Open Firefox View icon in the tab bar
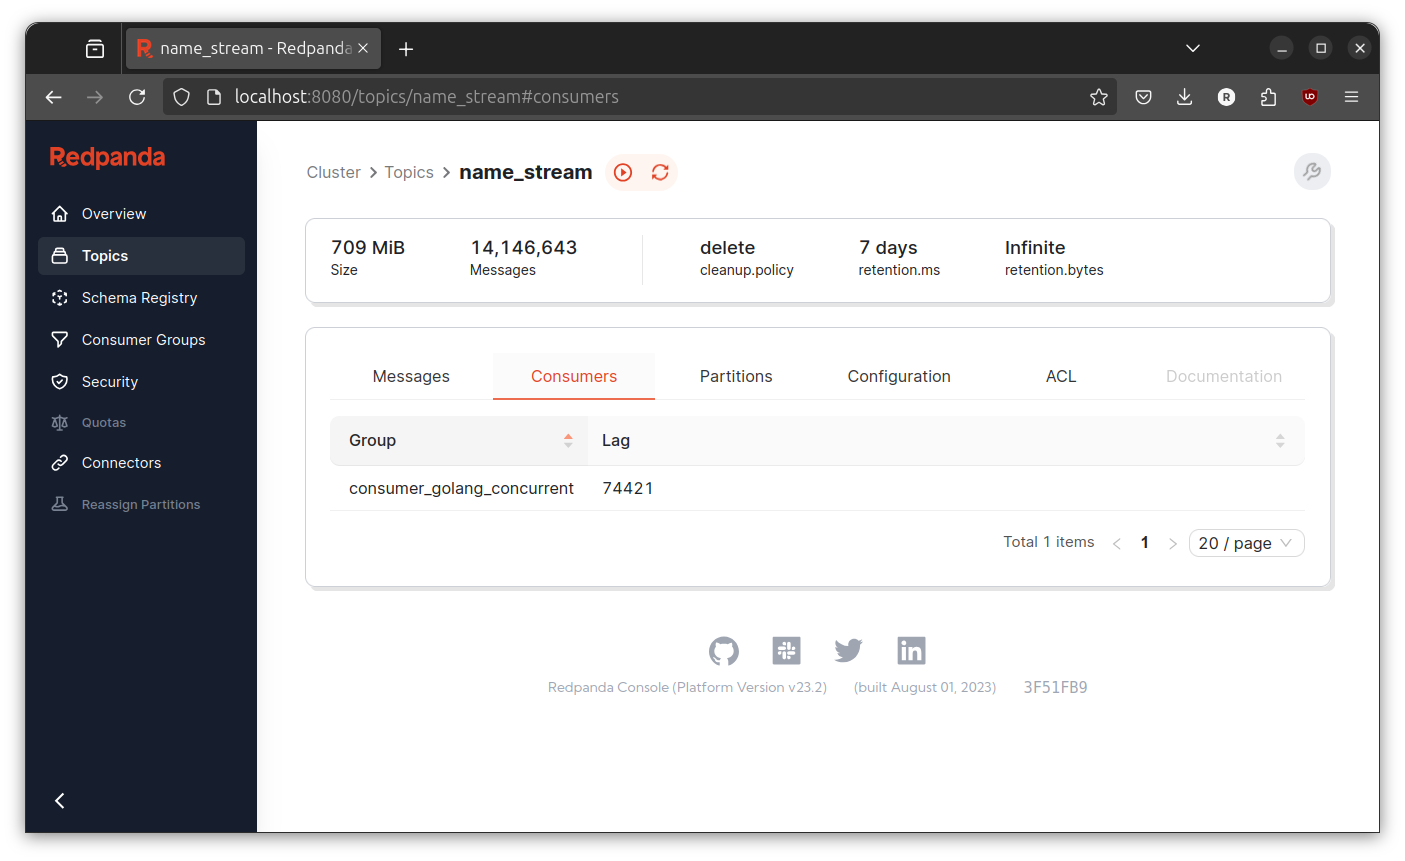 pyautogui.click(x=95, y=48)
